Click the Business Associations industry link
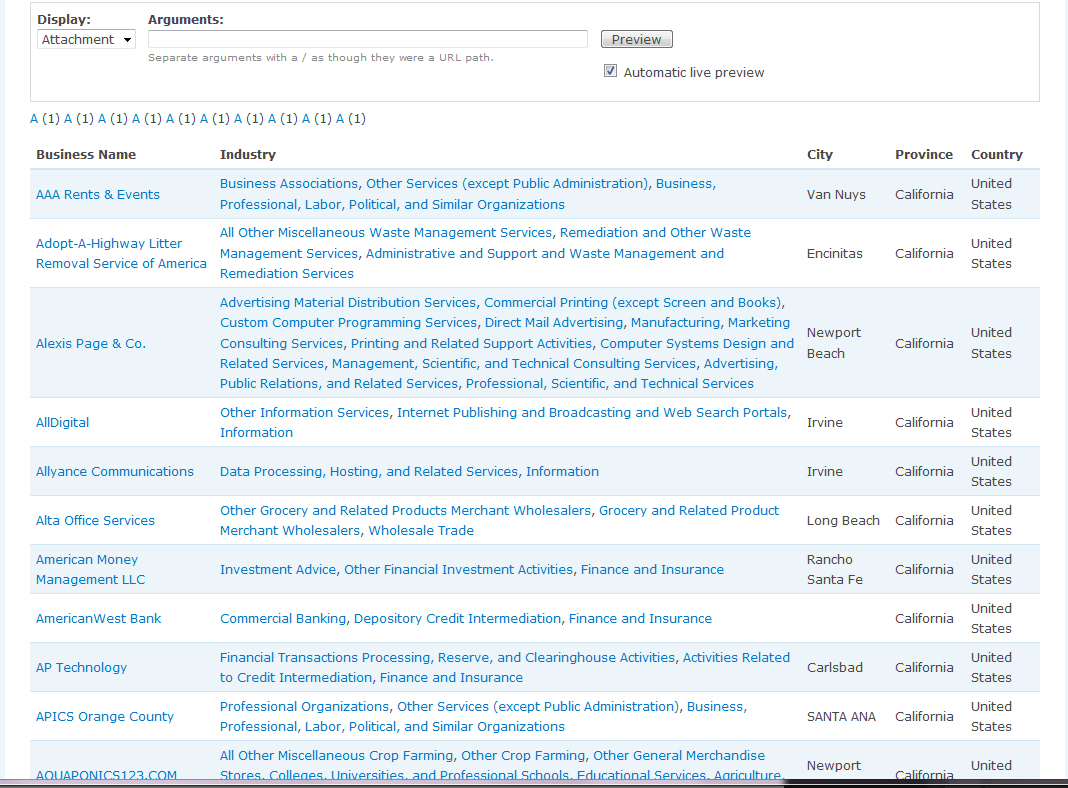Screen dimensions: 1068x788 288,184
